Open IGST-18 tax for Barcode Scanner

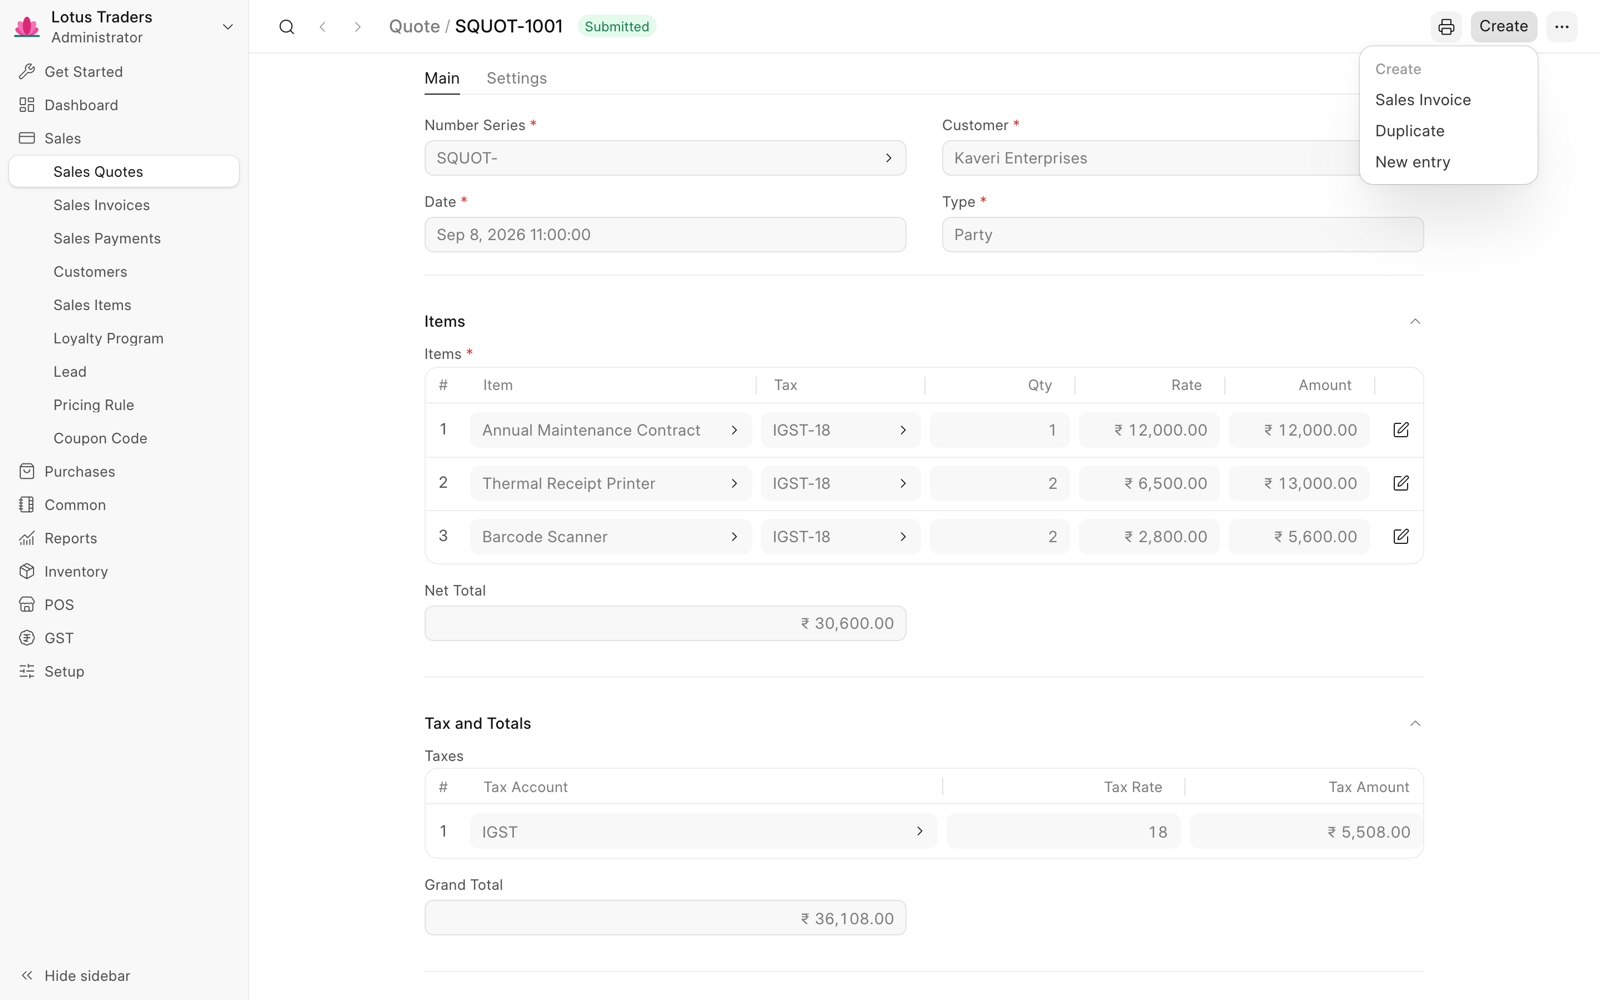coord(839,537)
